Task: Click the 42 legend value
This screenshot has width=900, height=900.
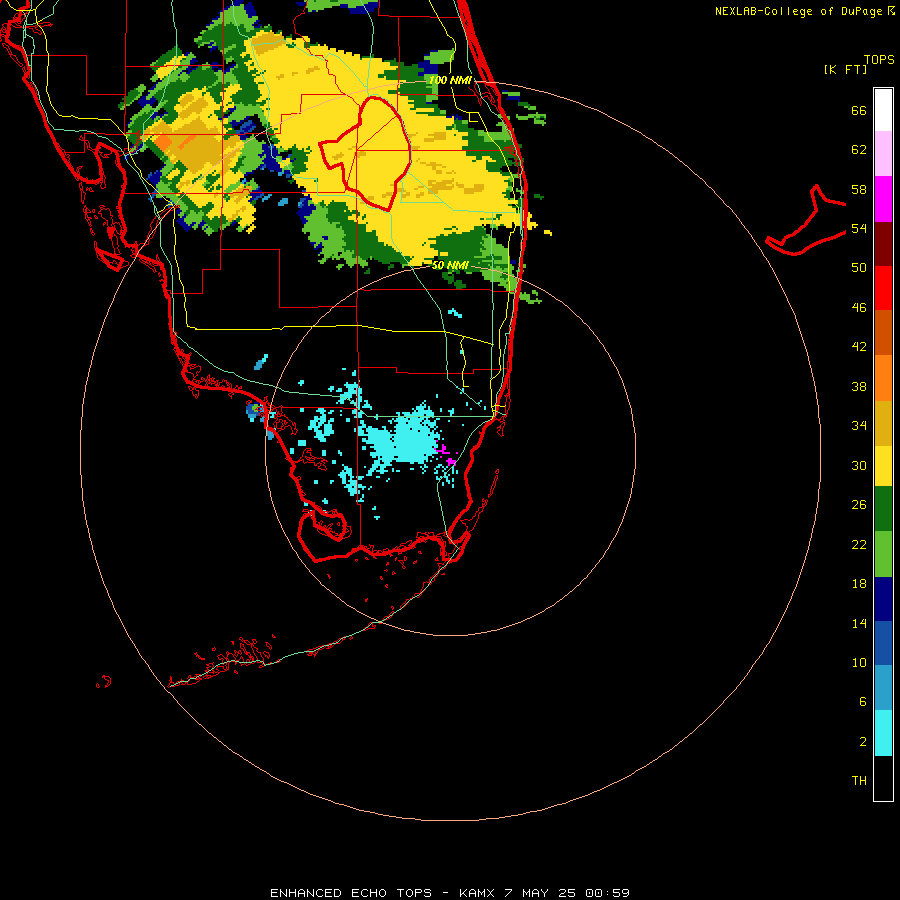Action: click(859, 347)
